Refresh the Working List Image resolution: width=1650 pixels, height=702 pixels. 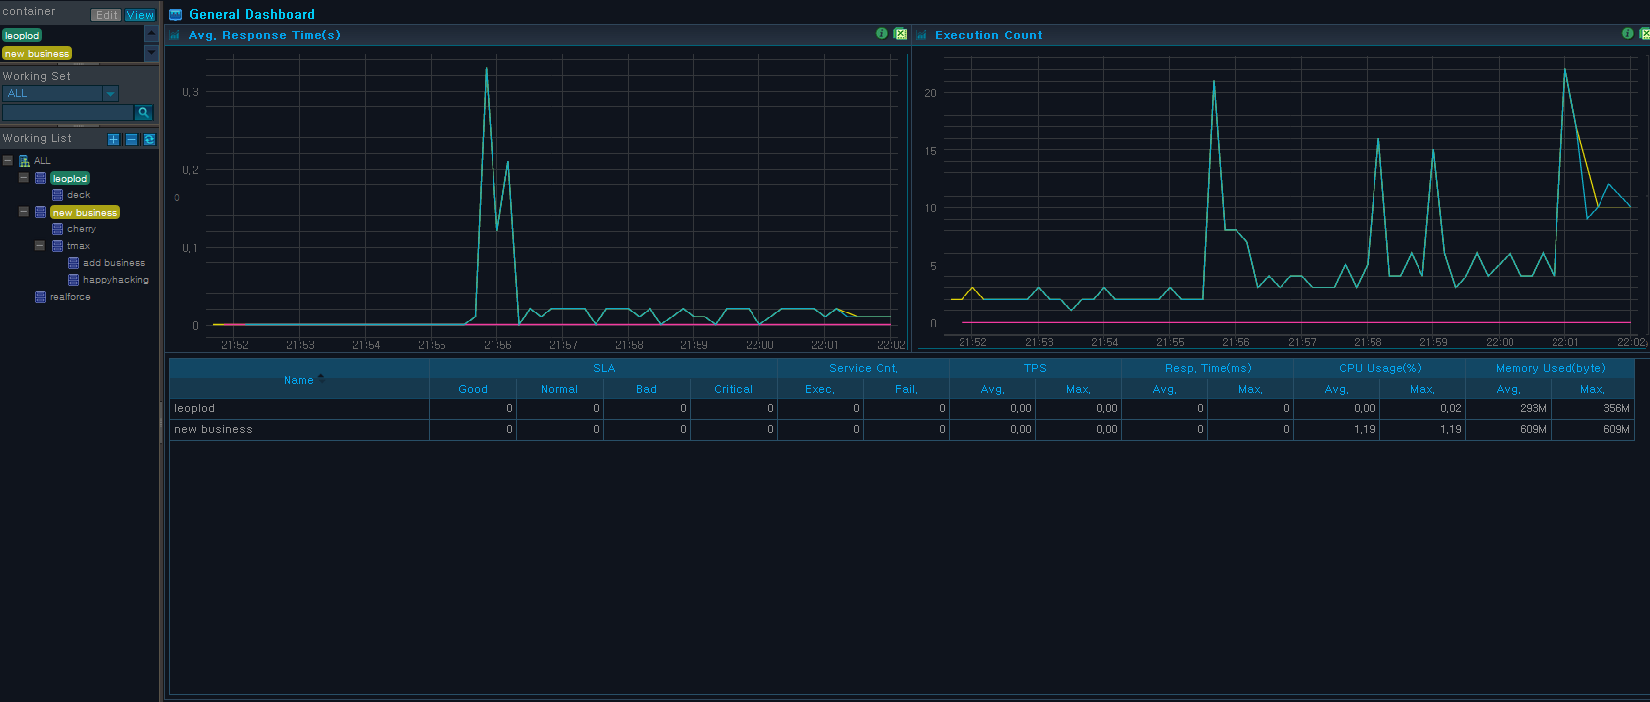149,139
